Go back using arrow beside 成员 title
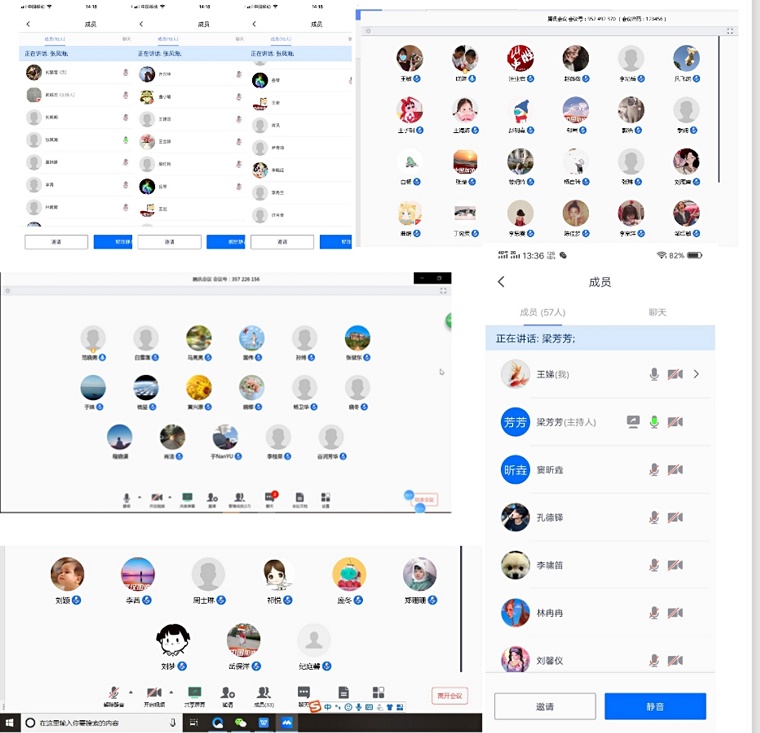This screenshot has width=760, height=733. [501, 282]
